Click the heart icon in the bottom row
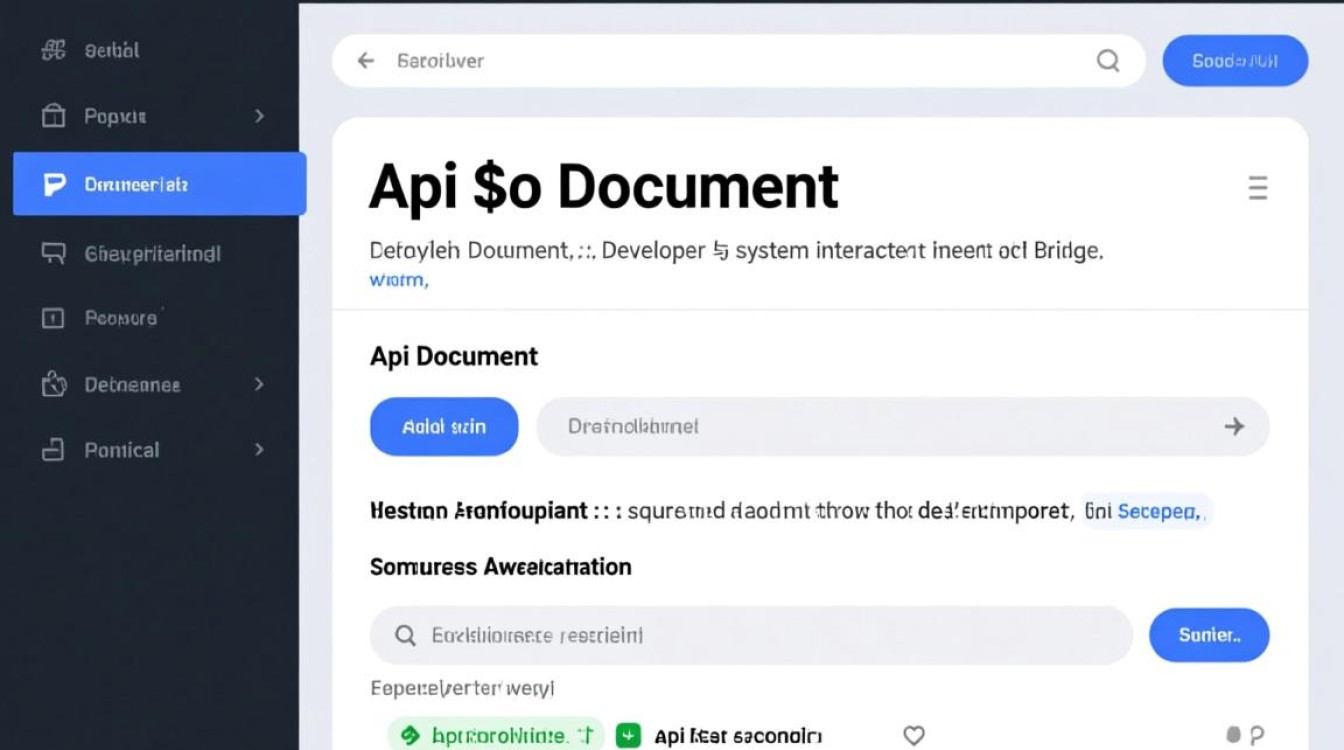 [913, 736]
